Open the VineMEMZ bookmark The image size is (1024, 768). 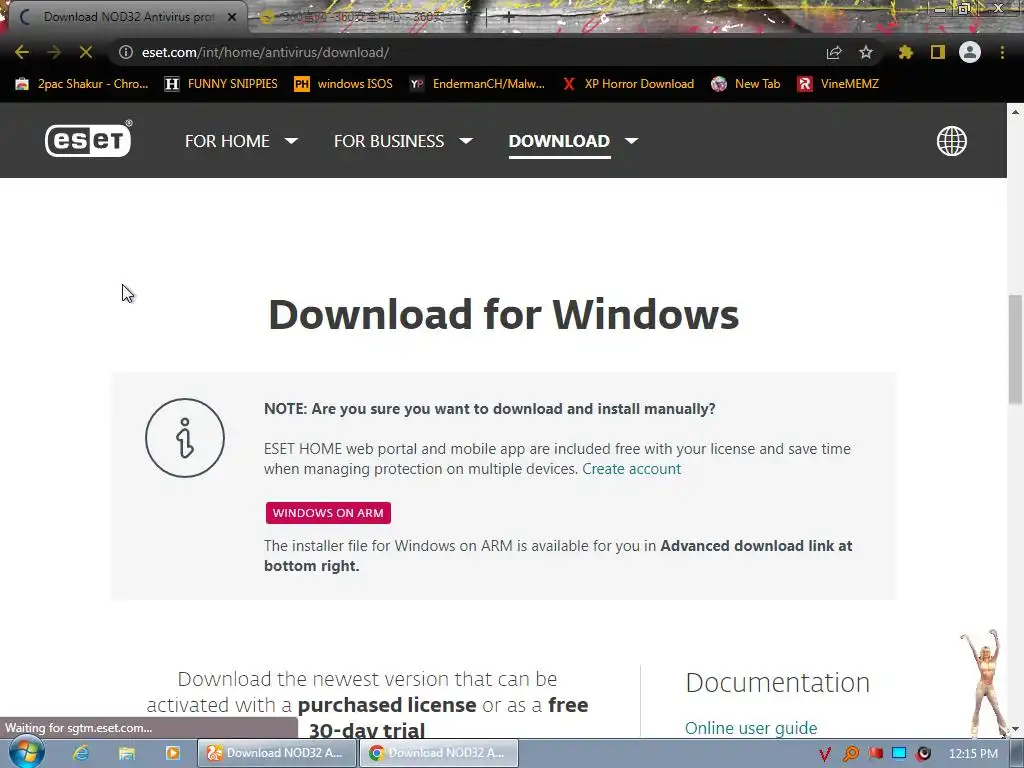pos(838,84)
